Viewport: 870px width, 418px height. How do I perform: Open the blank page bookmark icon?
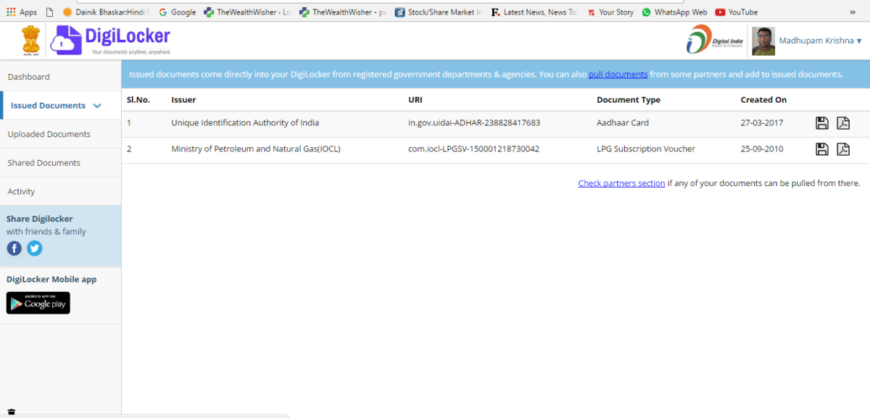pyautogui.click(x=49, y=12)
